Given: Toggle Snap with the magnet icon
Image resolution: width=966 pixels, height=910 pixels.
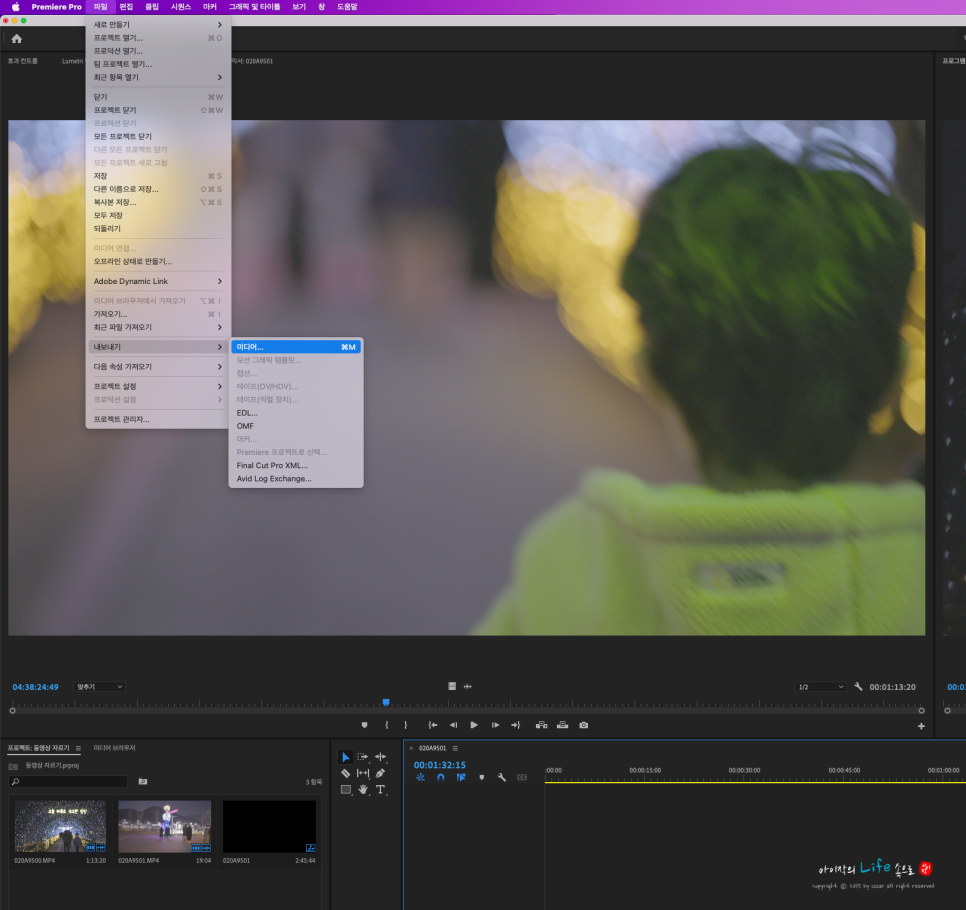Looking at the screenshot, I should (x=440, y=778).
